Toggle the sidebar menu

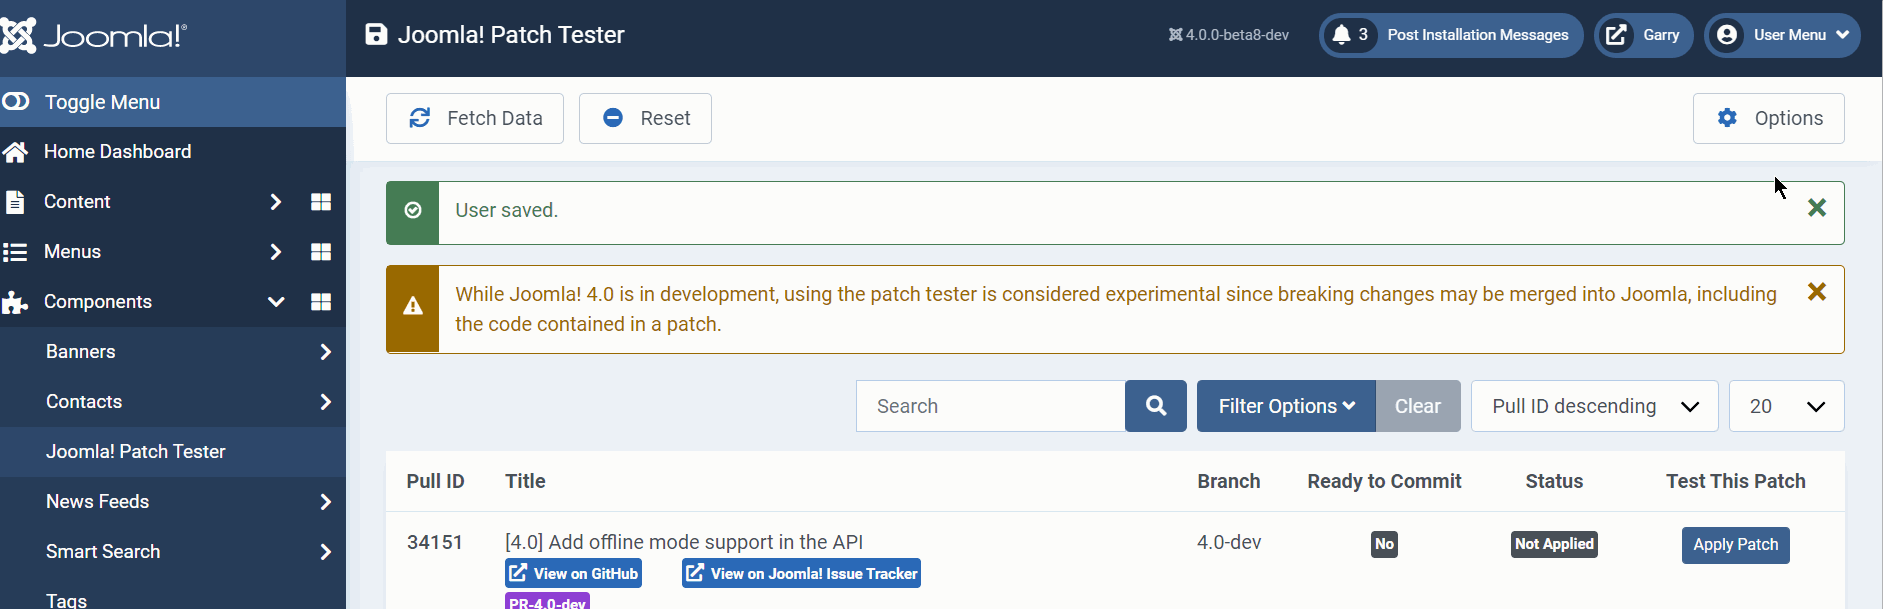tap(173, 102)
